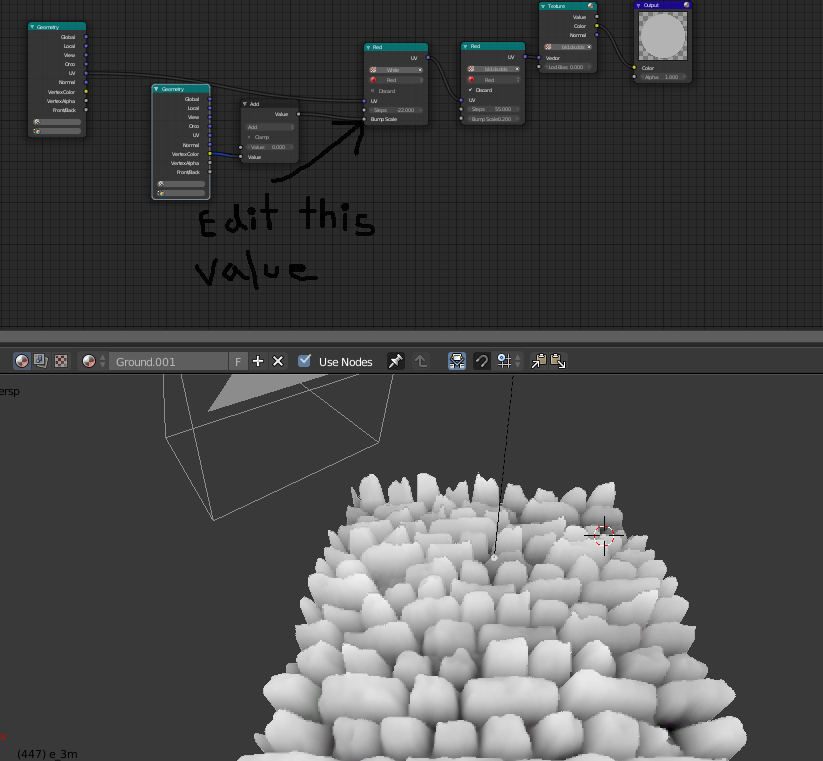Click the 'Output' node header title

(x=651, y=5)
